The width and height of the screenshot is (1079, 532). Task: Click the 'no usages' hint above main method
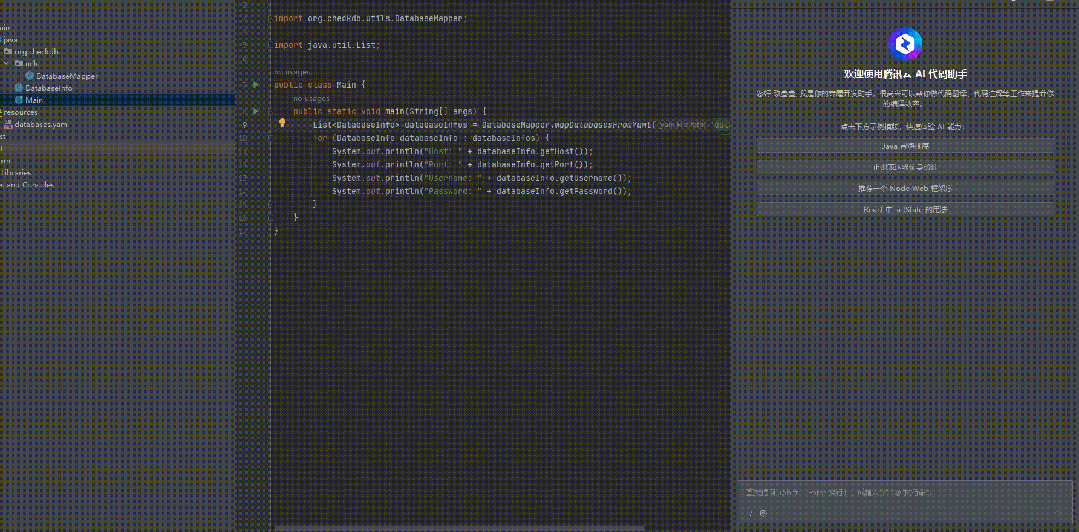(311, 99)
